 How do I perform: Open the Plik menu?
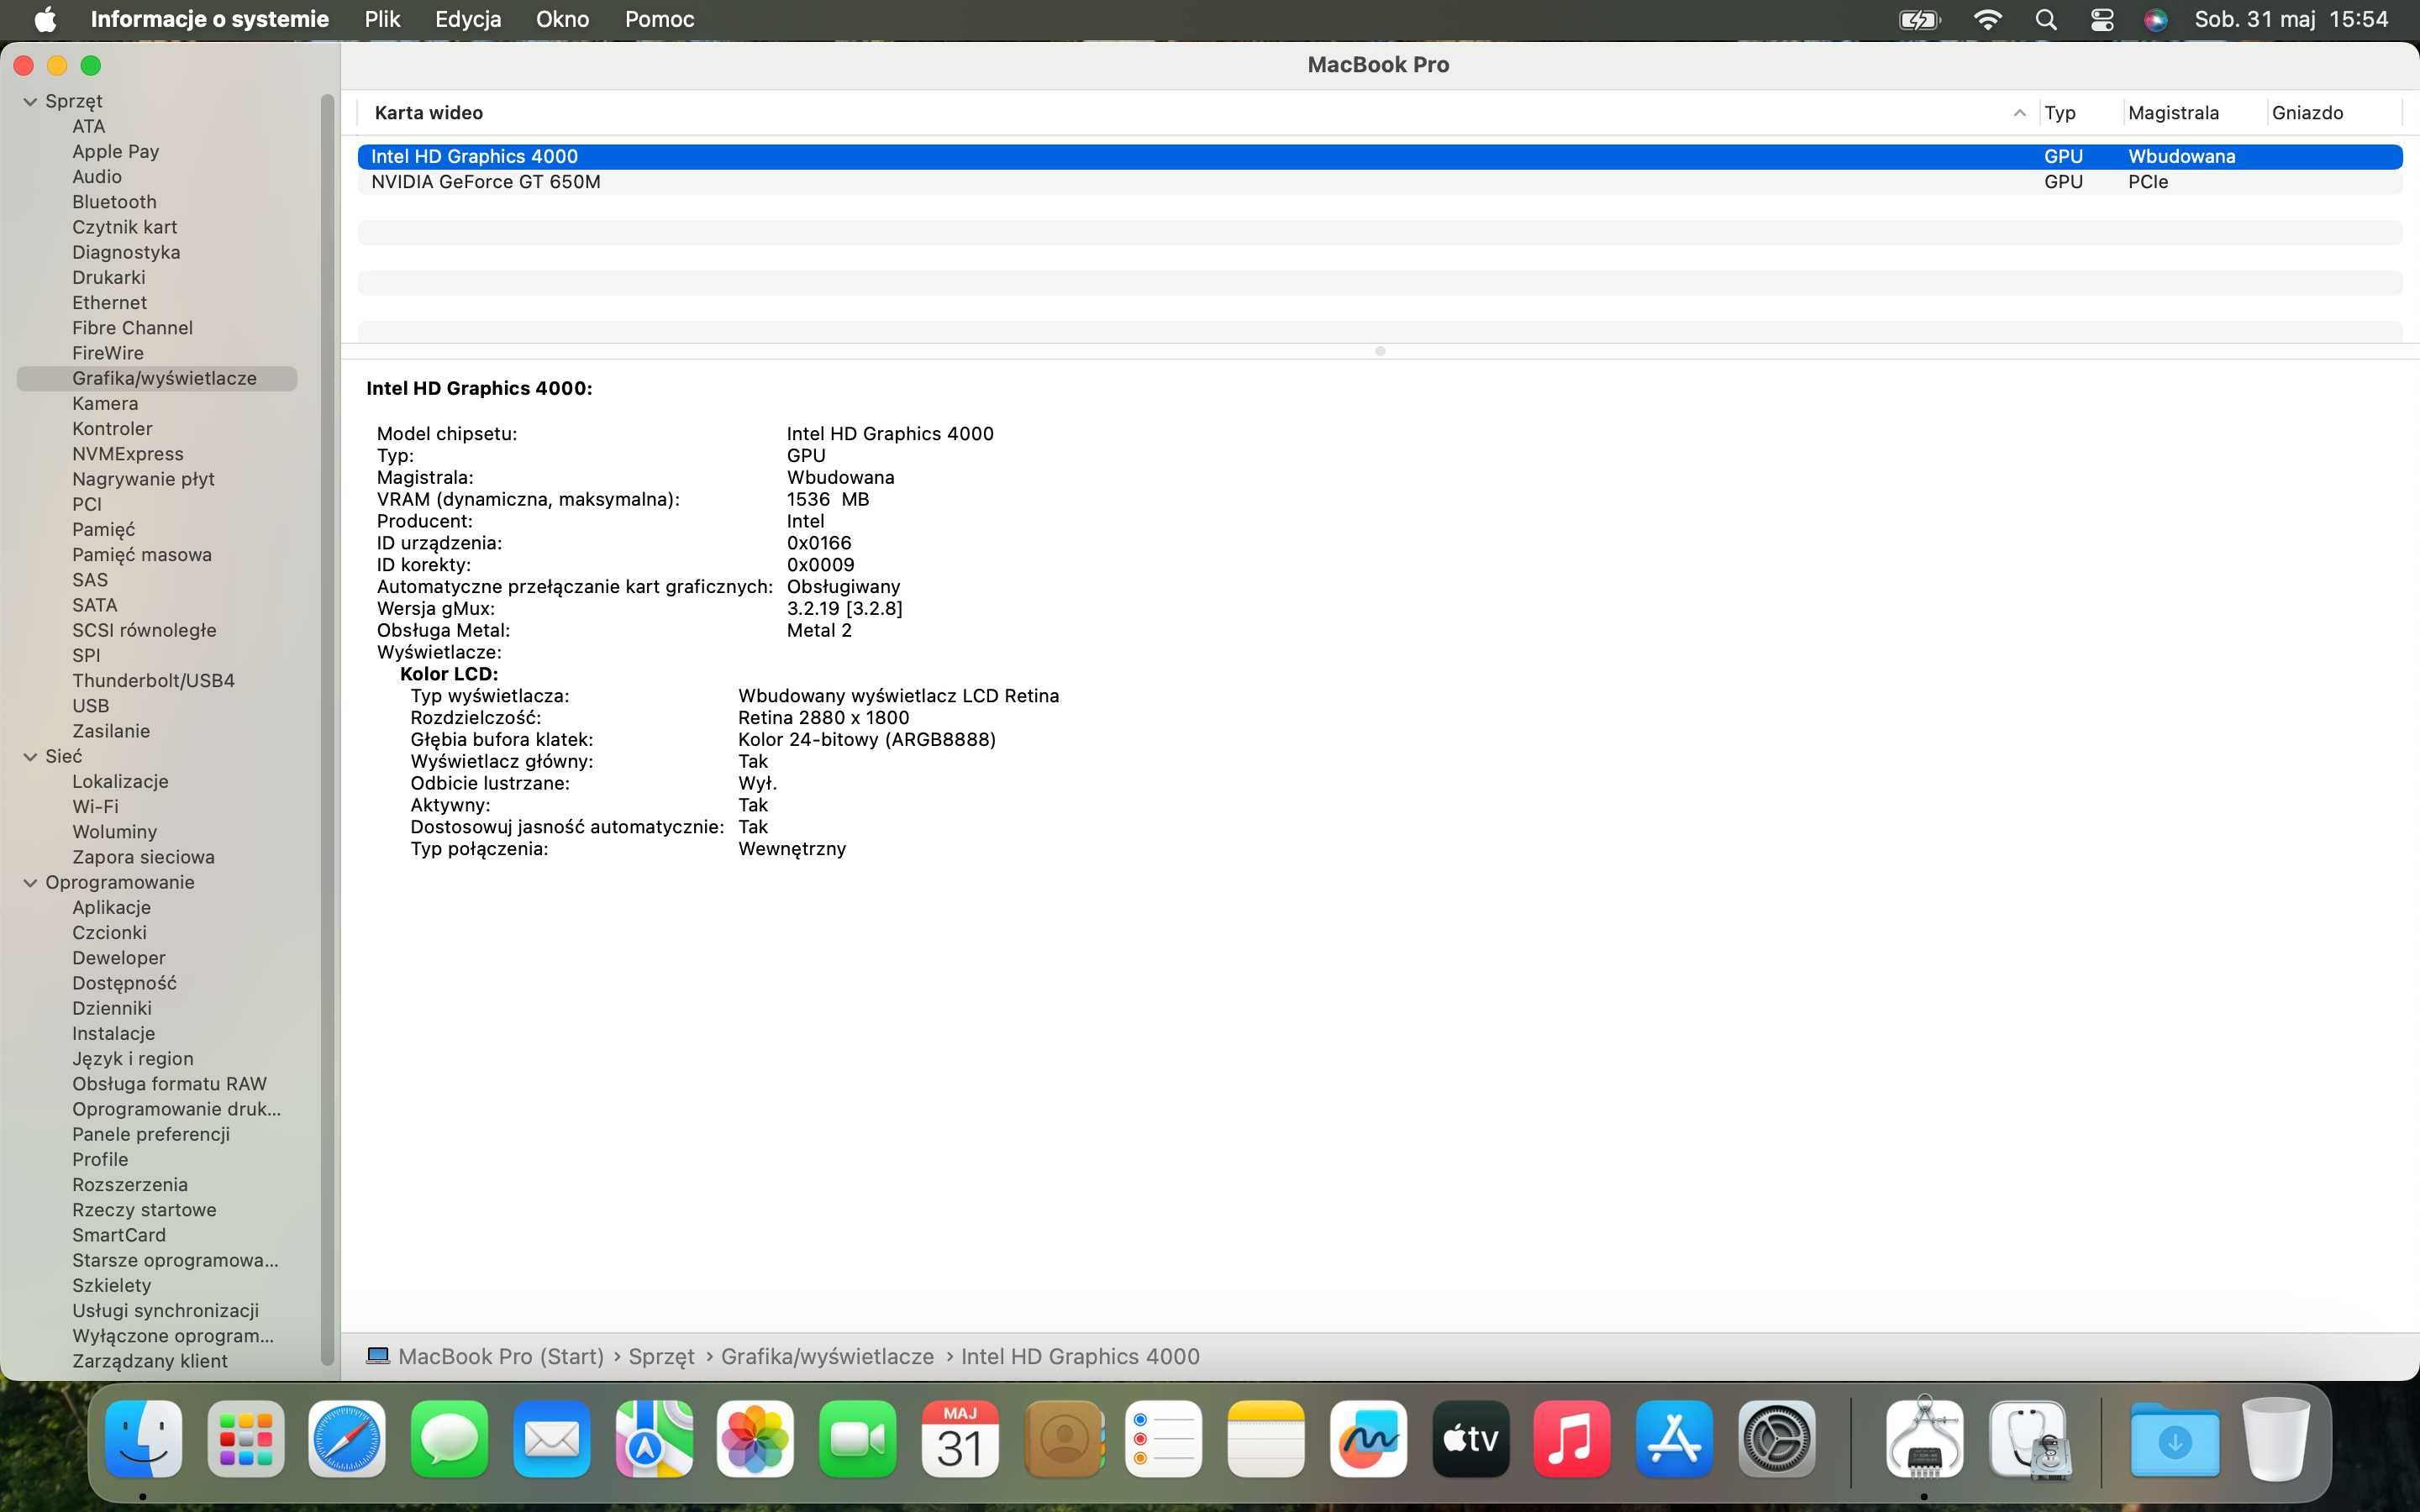382,19
